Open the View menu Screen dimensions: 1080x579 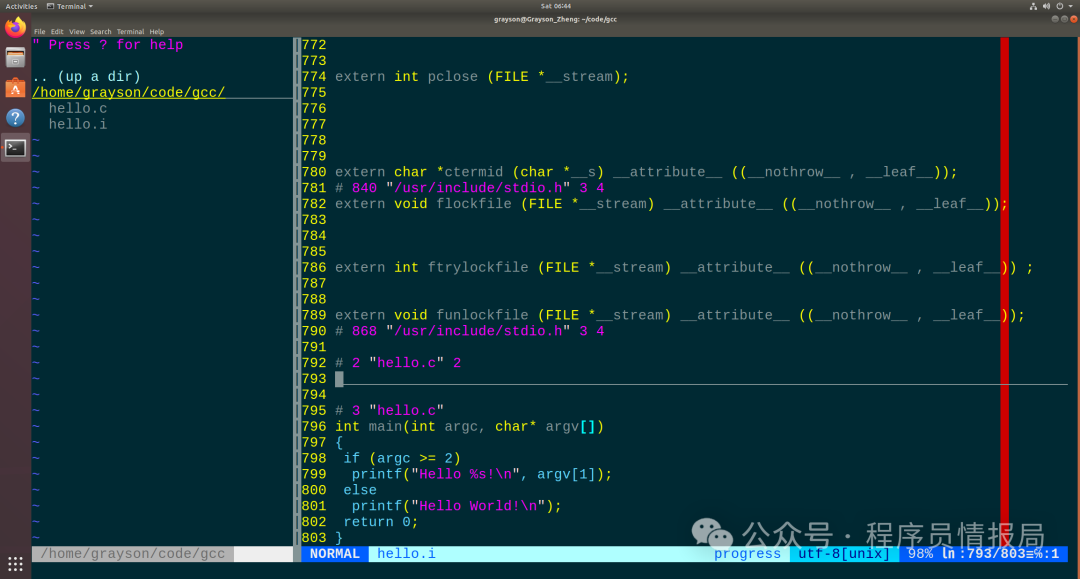[x=77, y=32]
